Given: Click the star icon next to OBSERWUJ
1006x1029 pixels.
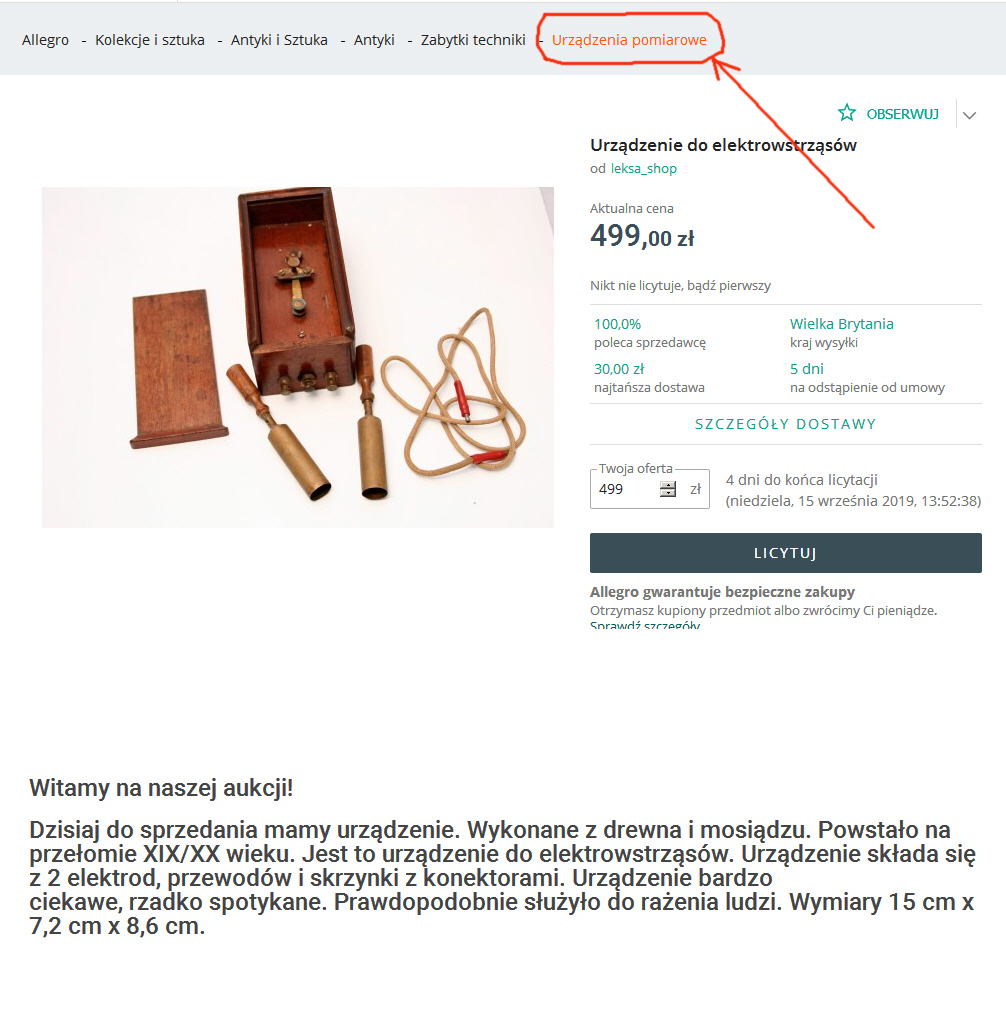Looking at the screenshot, I should [x=847, y=113].
